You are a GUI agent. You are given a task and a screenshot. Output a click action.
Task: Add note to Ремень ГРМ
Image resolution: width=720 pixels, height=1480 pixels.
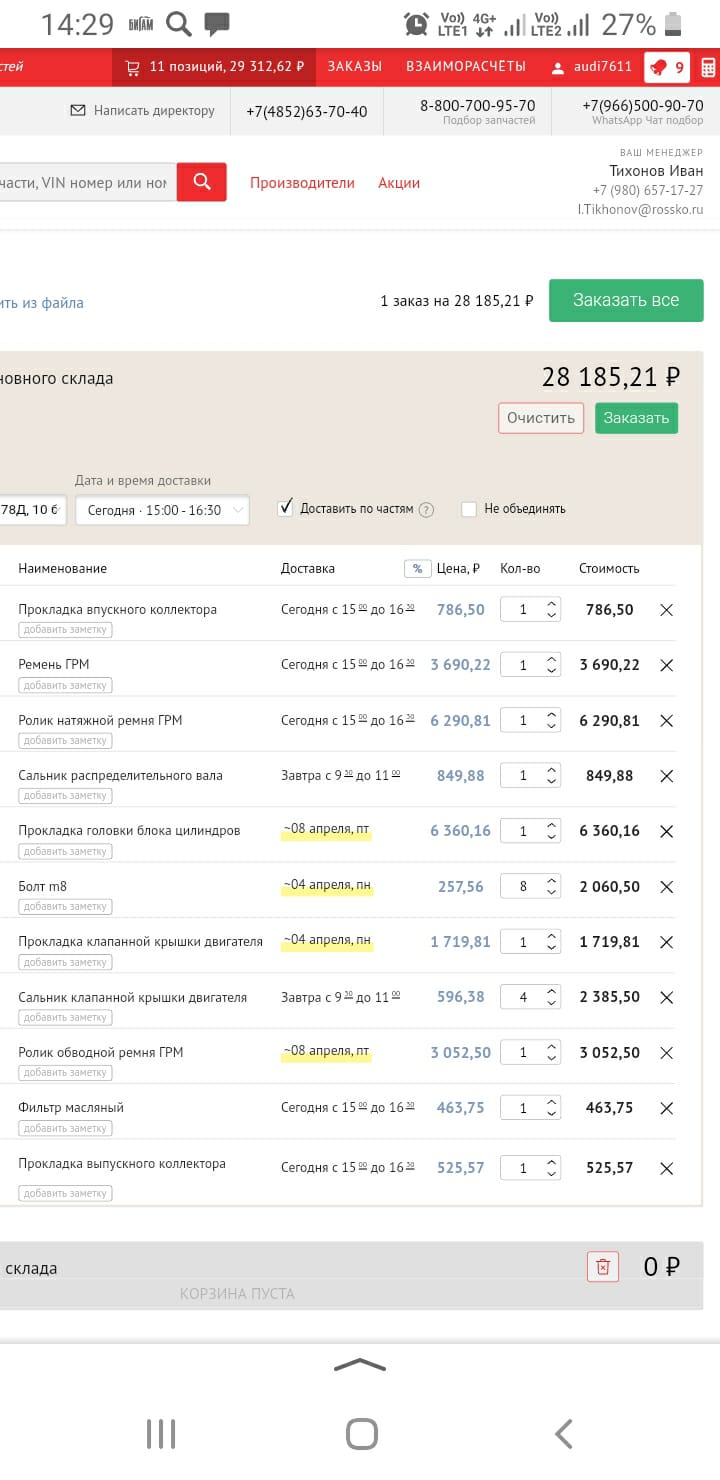(65, 685)
